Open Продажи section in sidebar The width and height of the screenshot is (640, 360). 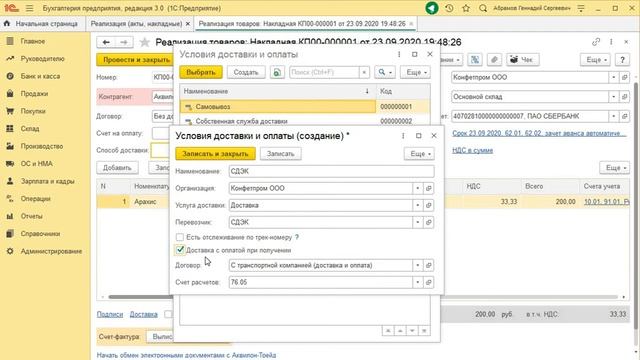coord(34,94)
